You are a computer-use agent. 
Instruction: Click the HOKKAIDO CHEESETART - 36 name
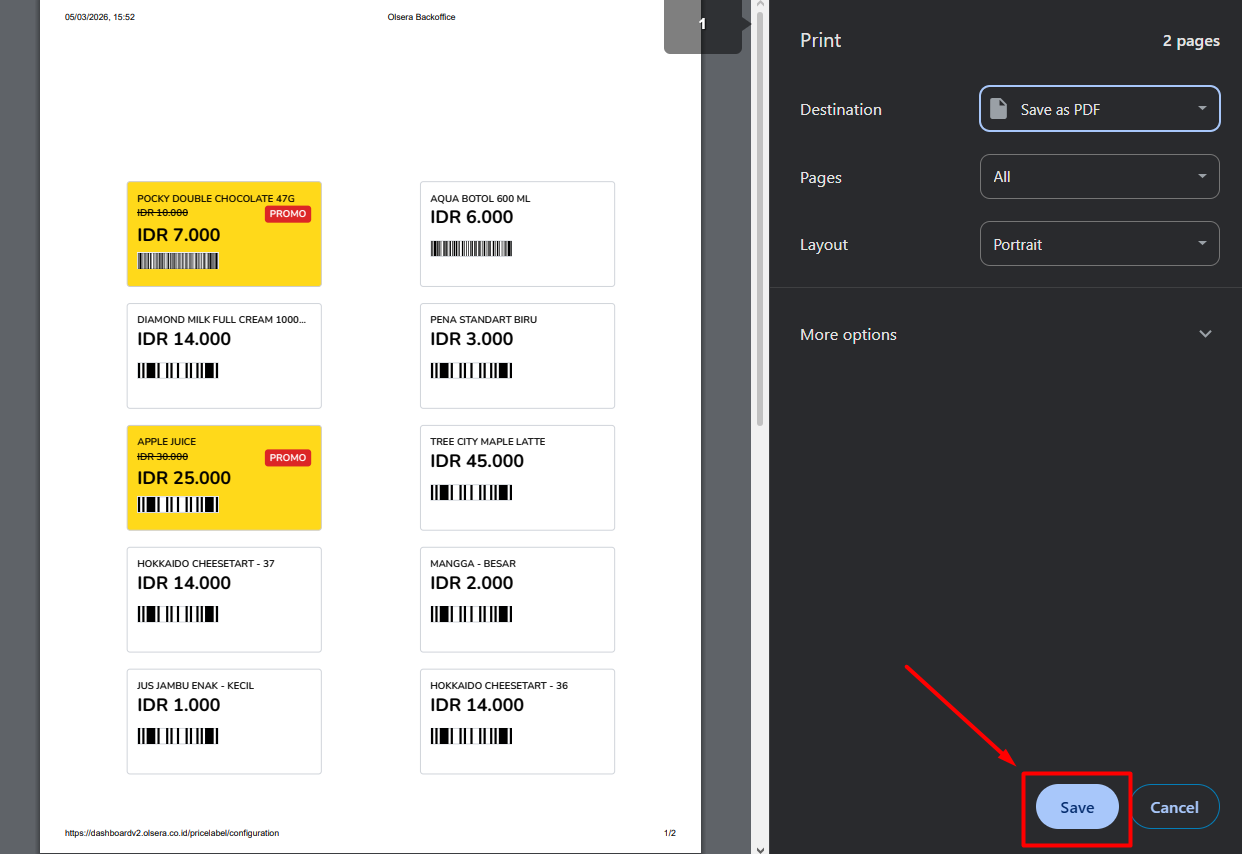(x=499, y=686)
